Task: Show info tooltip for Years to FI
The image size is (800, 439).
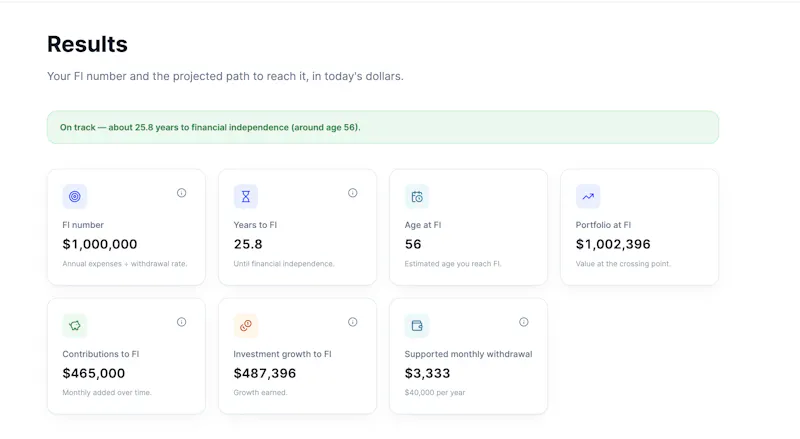Action: [x=353, y=193]
